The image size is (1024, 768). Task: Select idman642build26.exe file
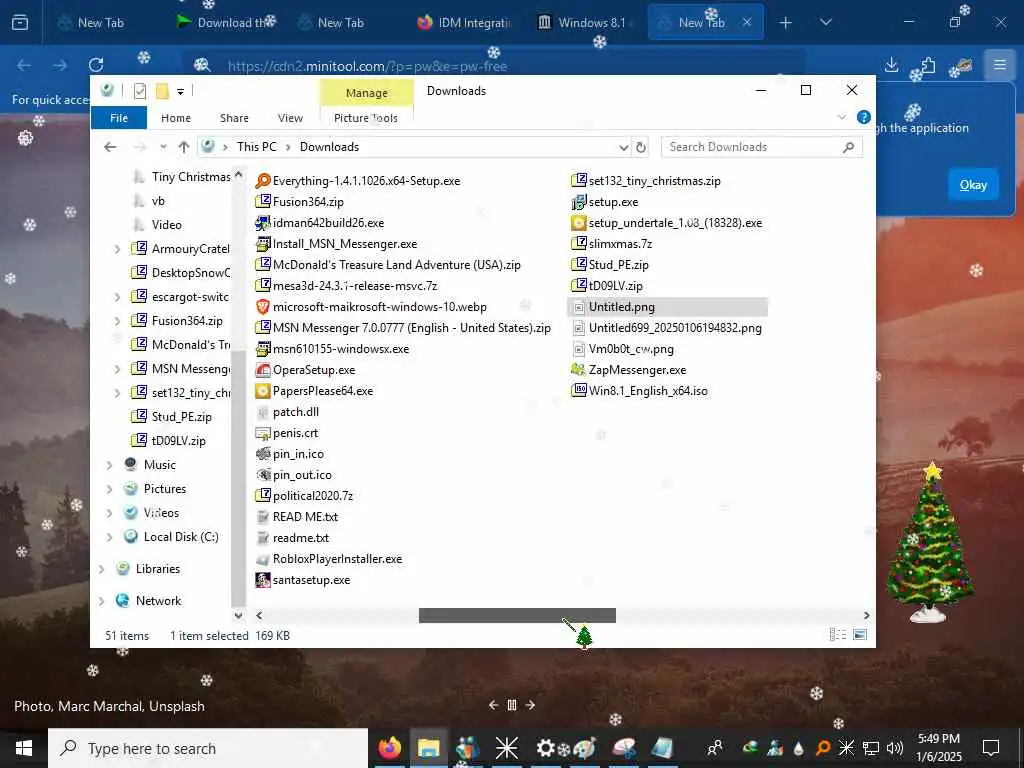tap(319, 223)
